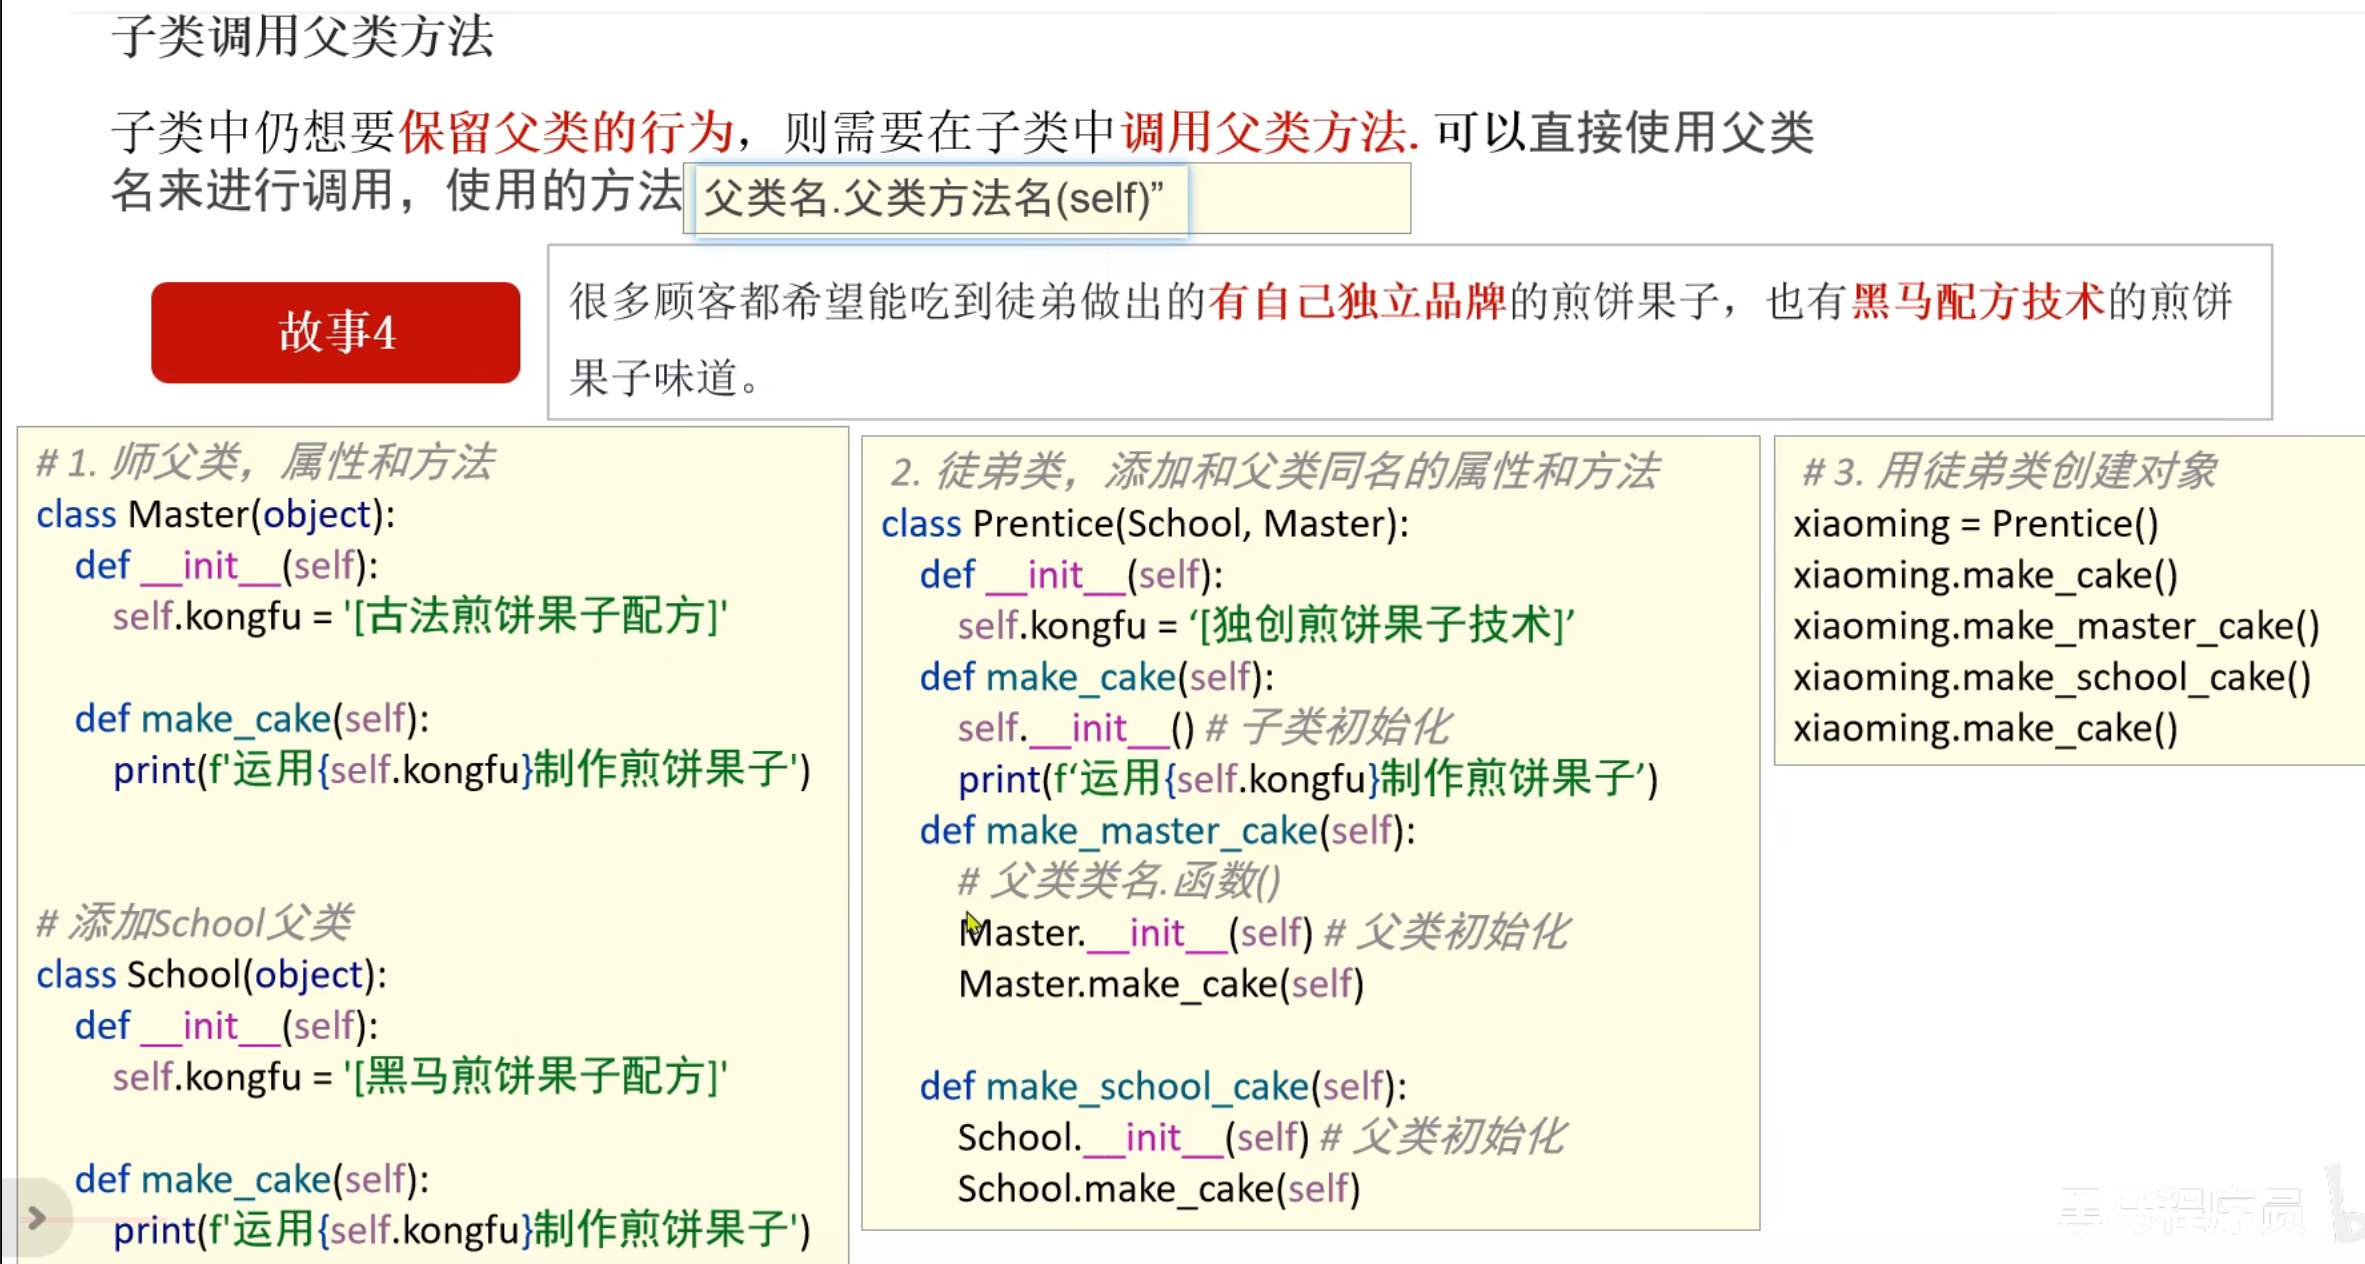Click def make_master_cake(self) line
This screenshot has width=2365, height=1264.
[x=1167, y=831]
